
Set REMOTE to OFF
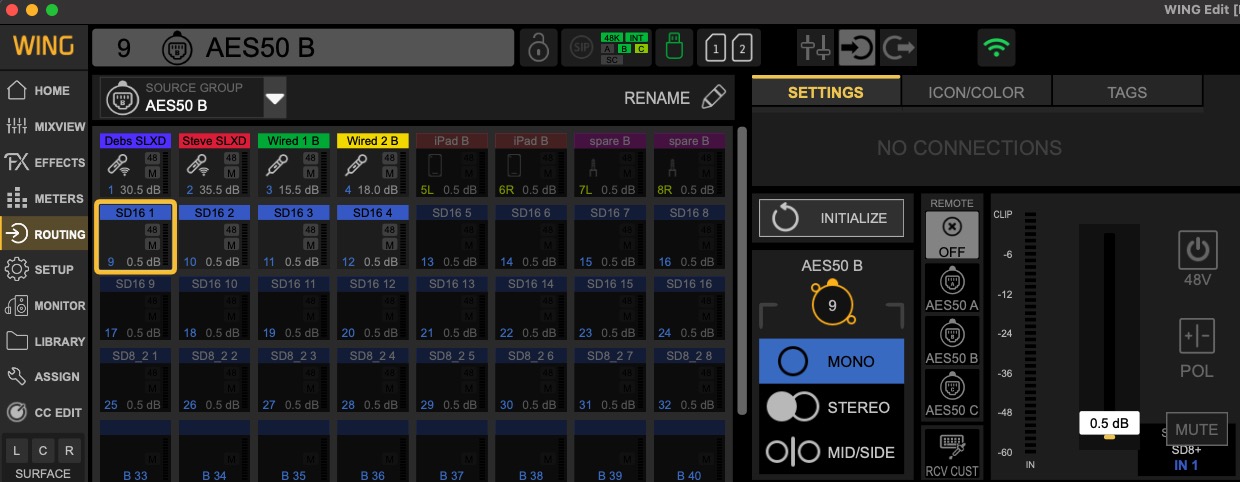pyautogui.click(x=951, y=235)
